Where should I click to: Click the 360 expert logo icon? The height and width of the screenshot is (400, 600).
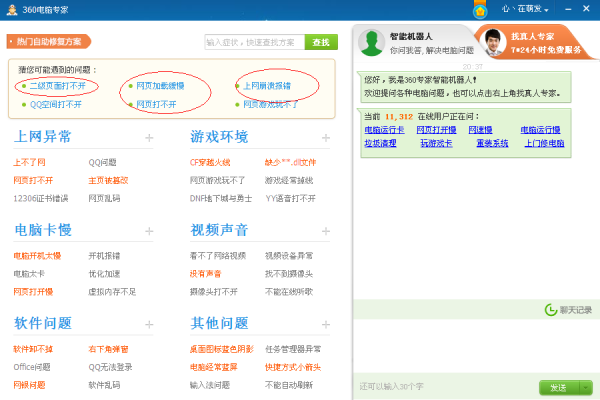[x=12, y=10]
